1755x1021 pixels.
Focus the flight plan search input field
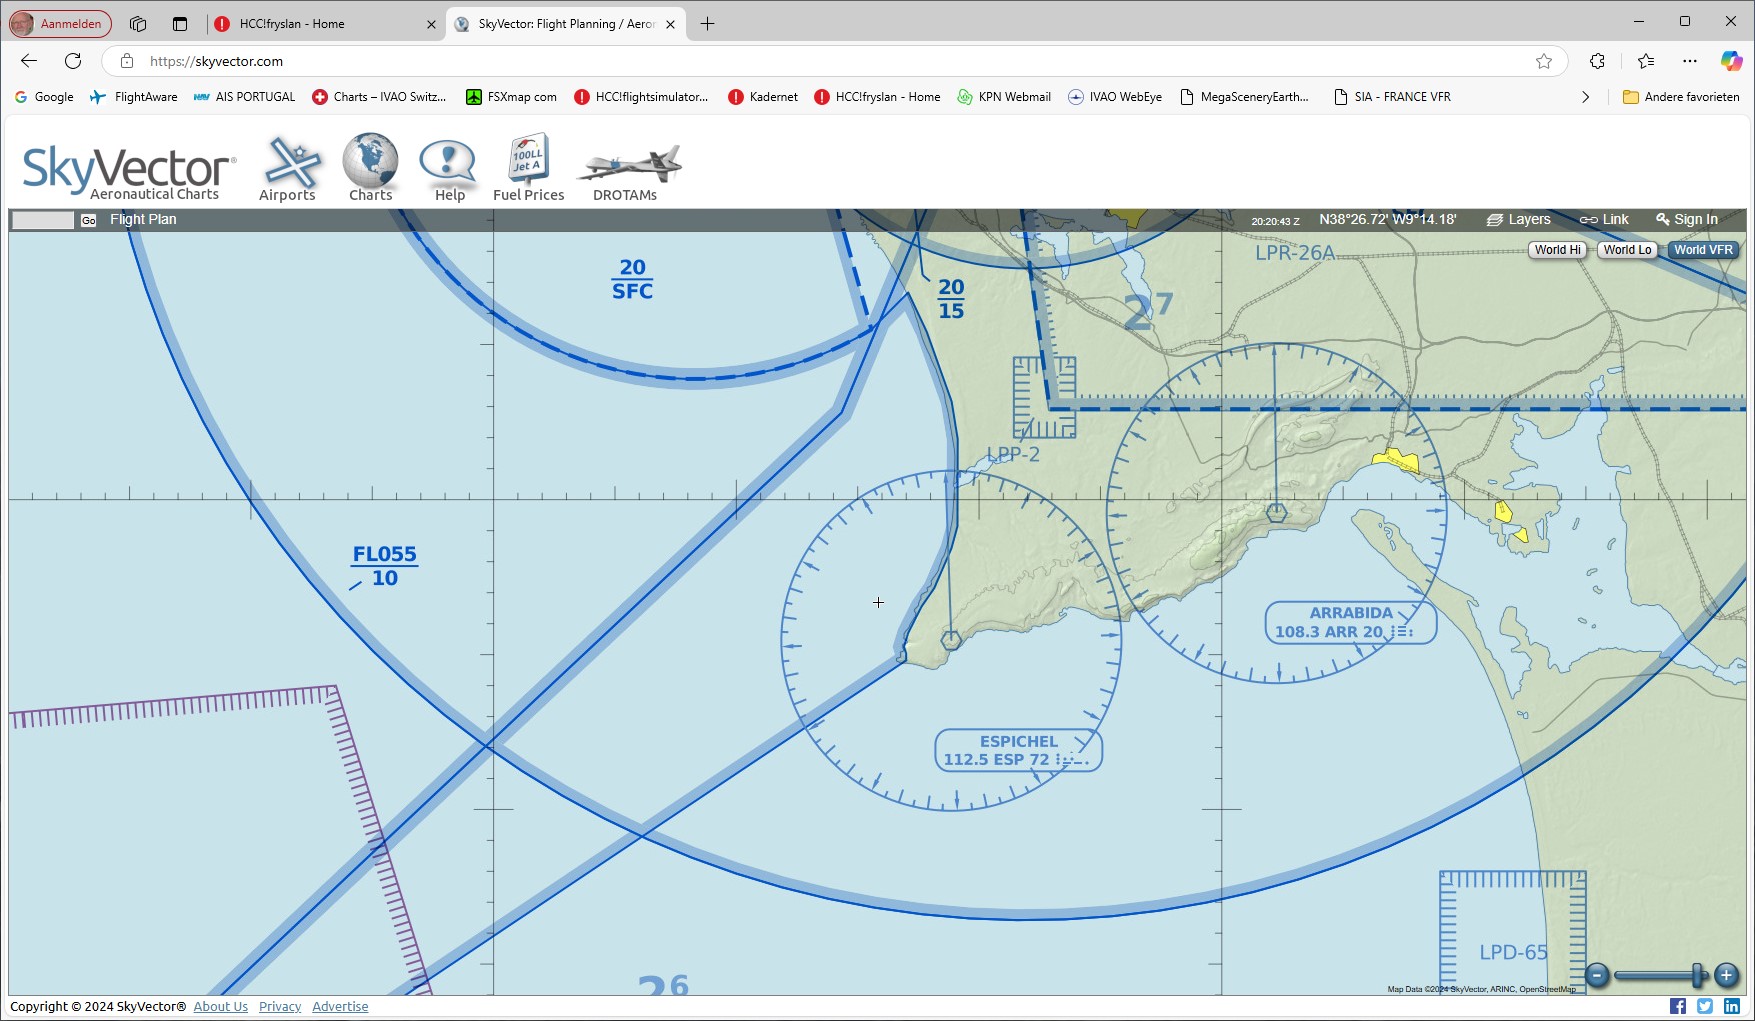[42, 220]
